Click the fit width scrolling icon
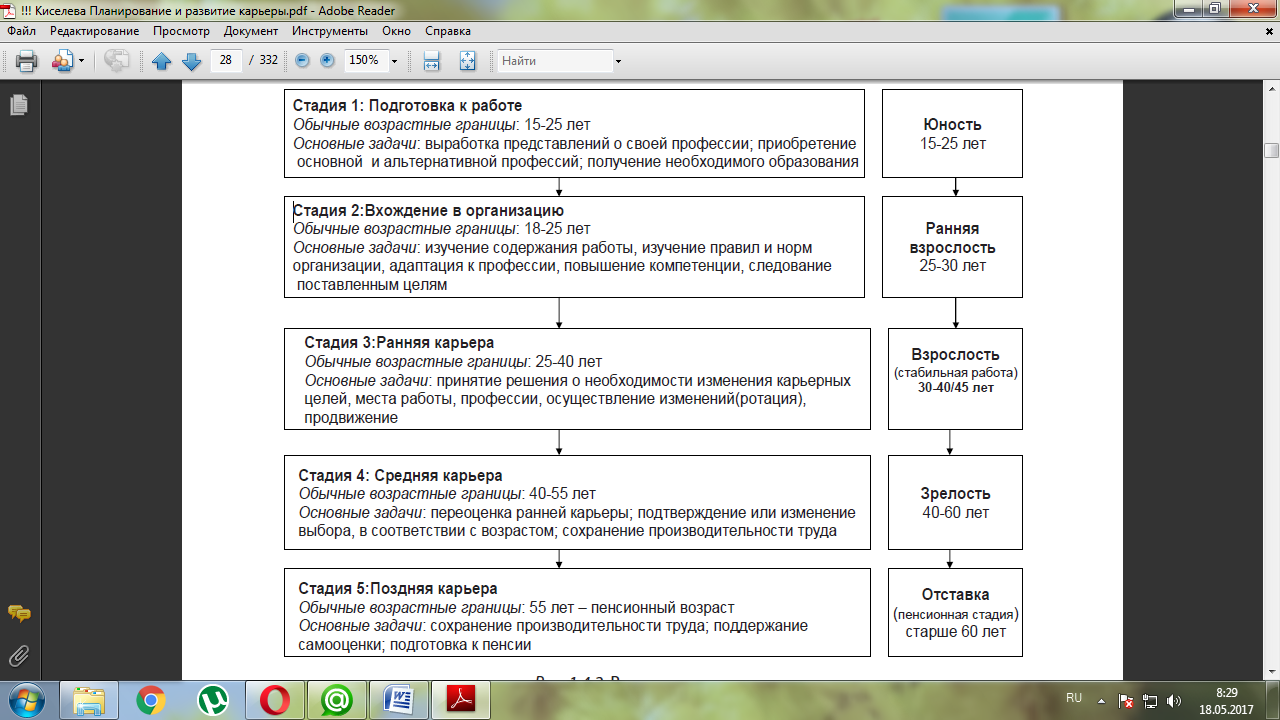Image resolution: width=1280 pixels, height=720 pixels. (432, 61)
